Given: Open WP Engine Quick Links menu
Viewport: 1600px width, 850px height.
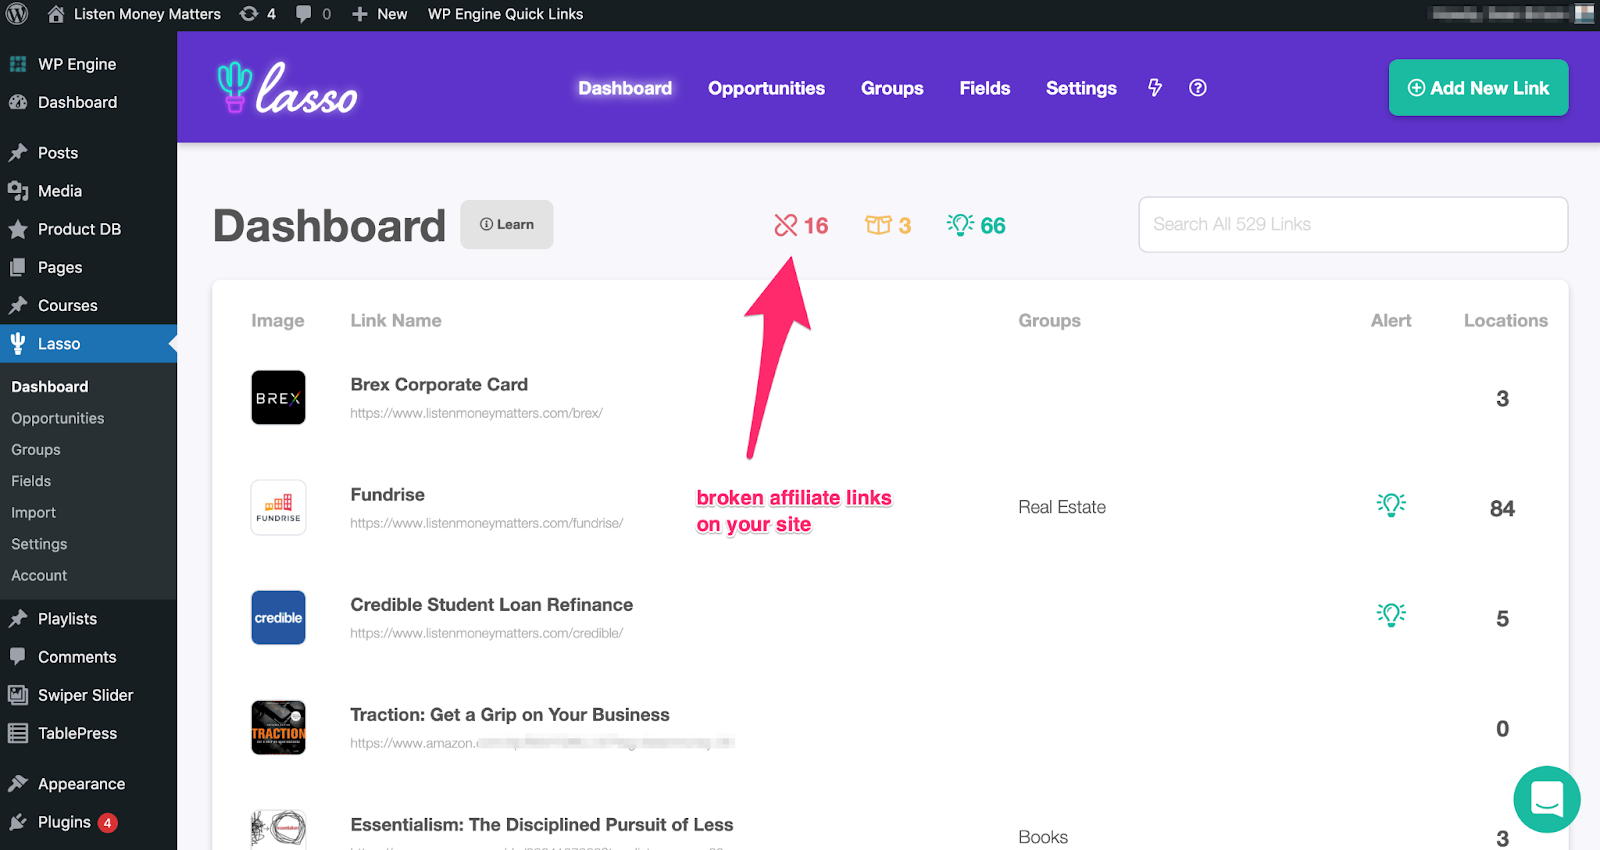Looking at the screenshot, I should coord(505,14).
